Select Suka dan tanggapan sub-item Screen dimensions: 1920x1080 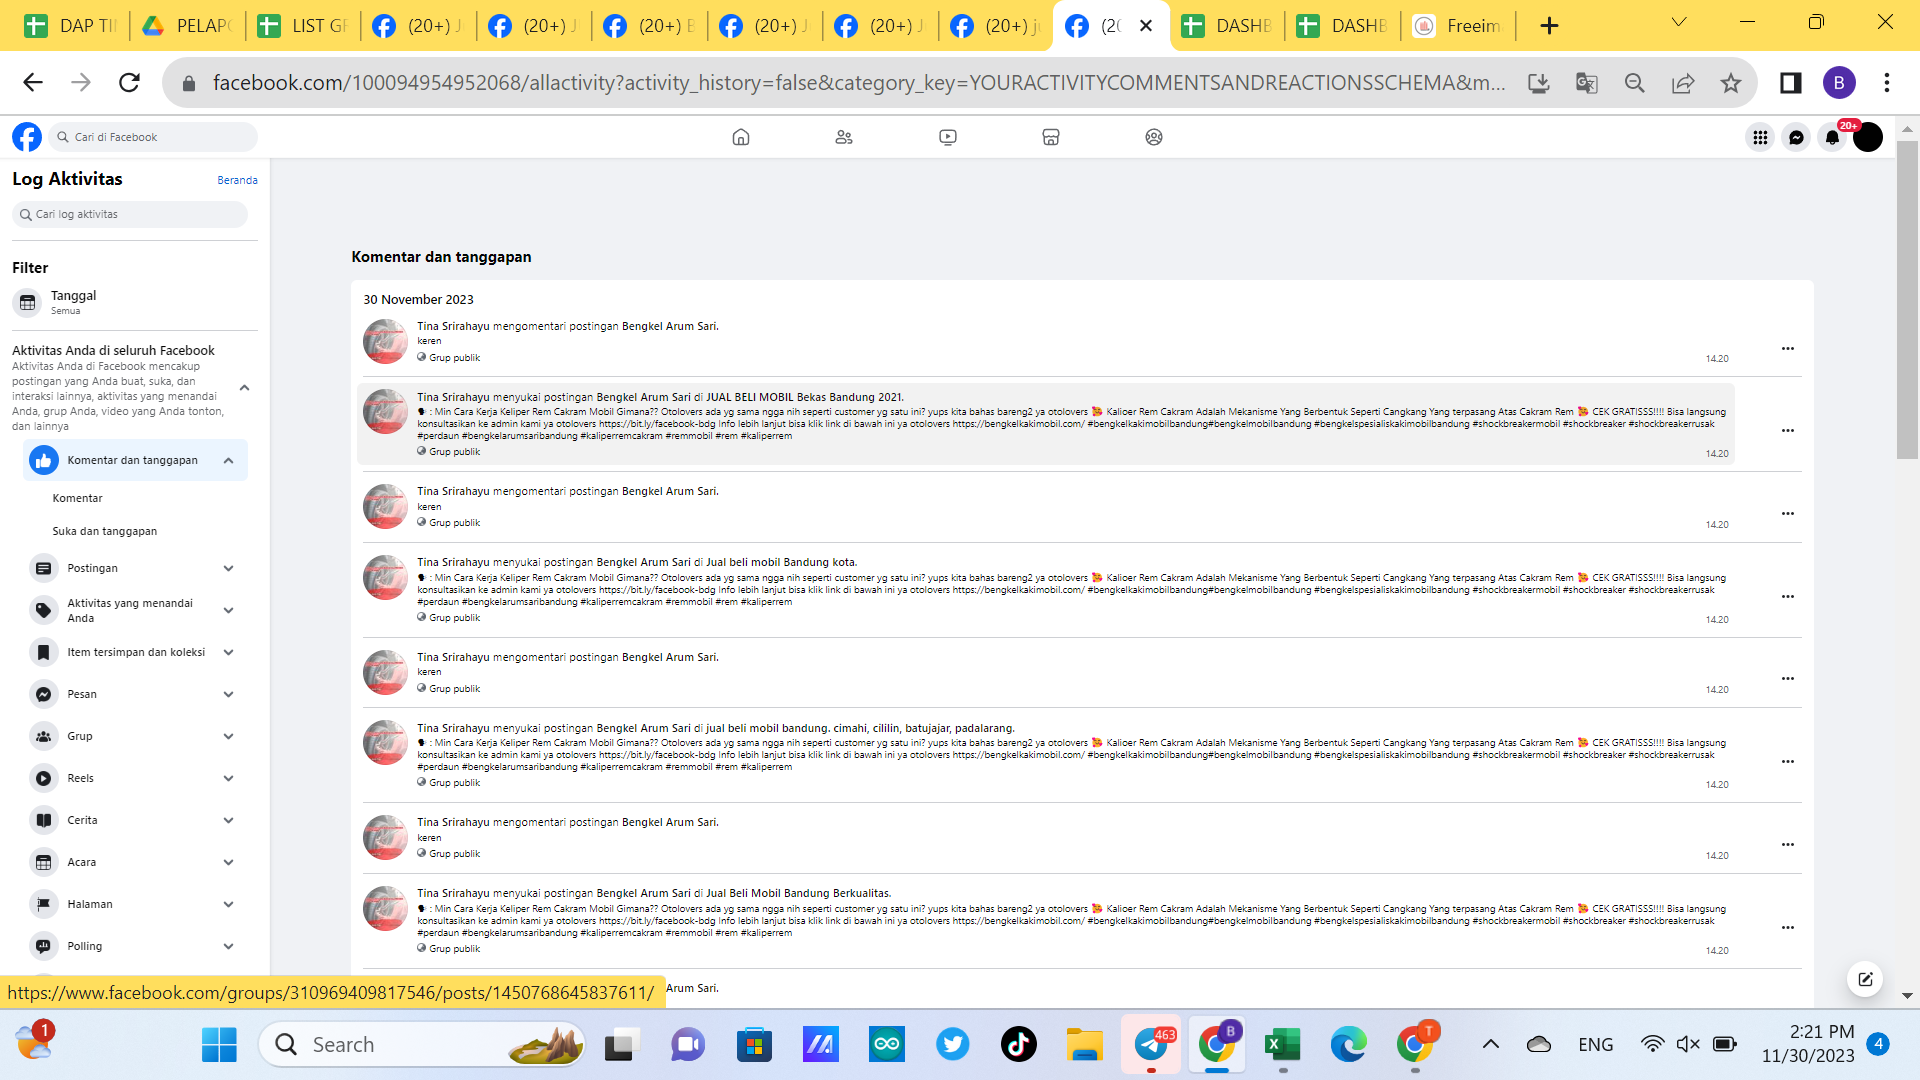click(105, 531)
